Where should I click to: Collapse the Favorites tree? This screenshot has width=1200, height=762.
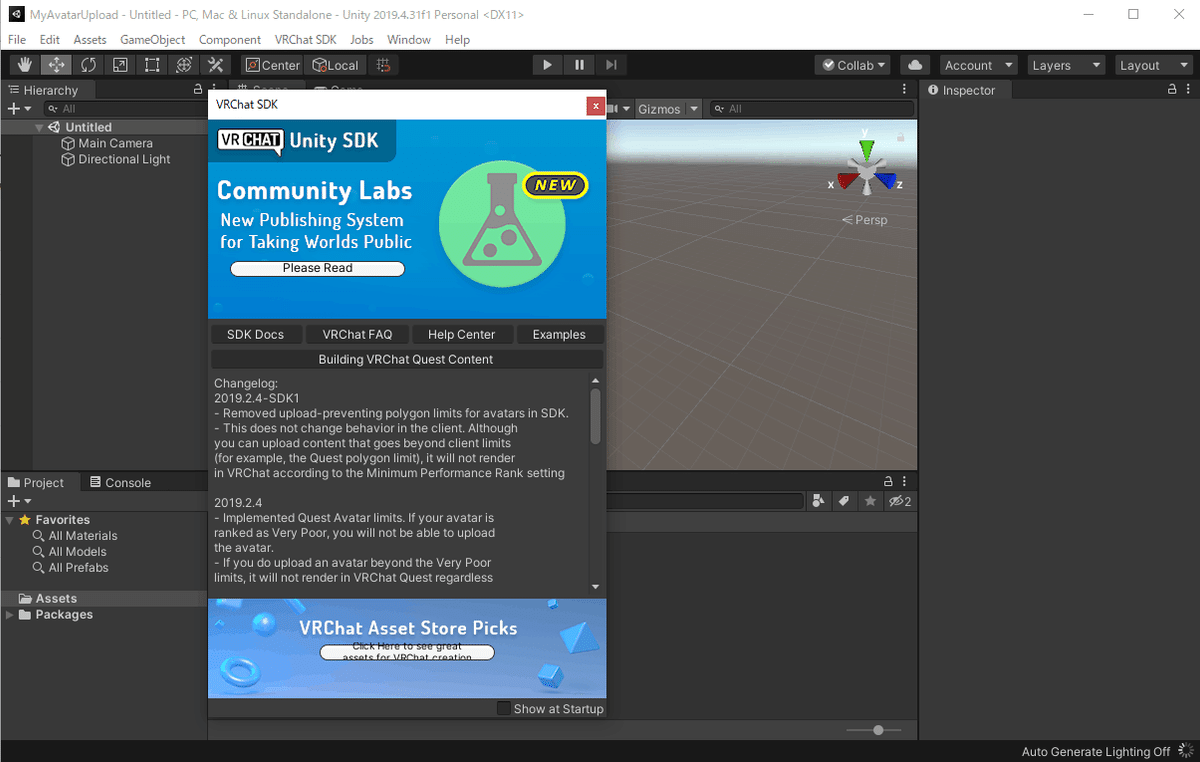(x=9, y=520)
